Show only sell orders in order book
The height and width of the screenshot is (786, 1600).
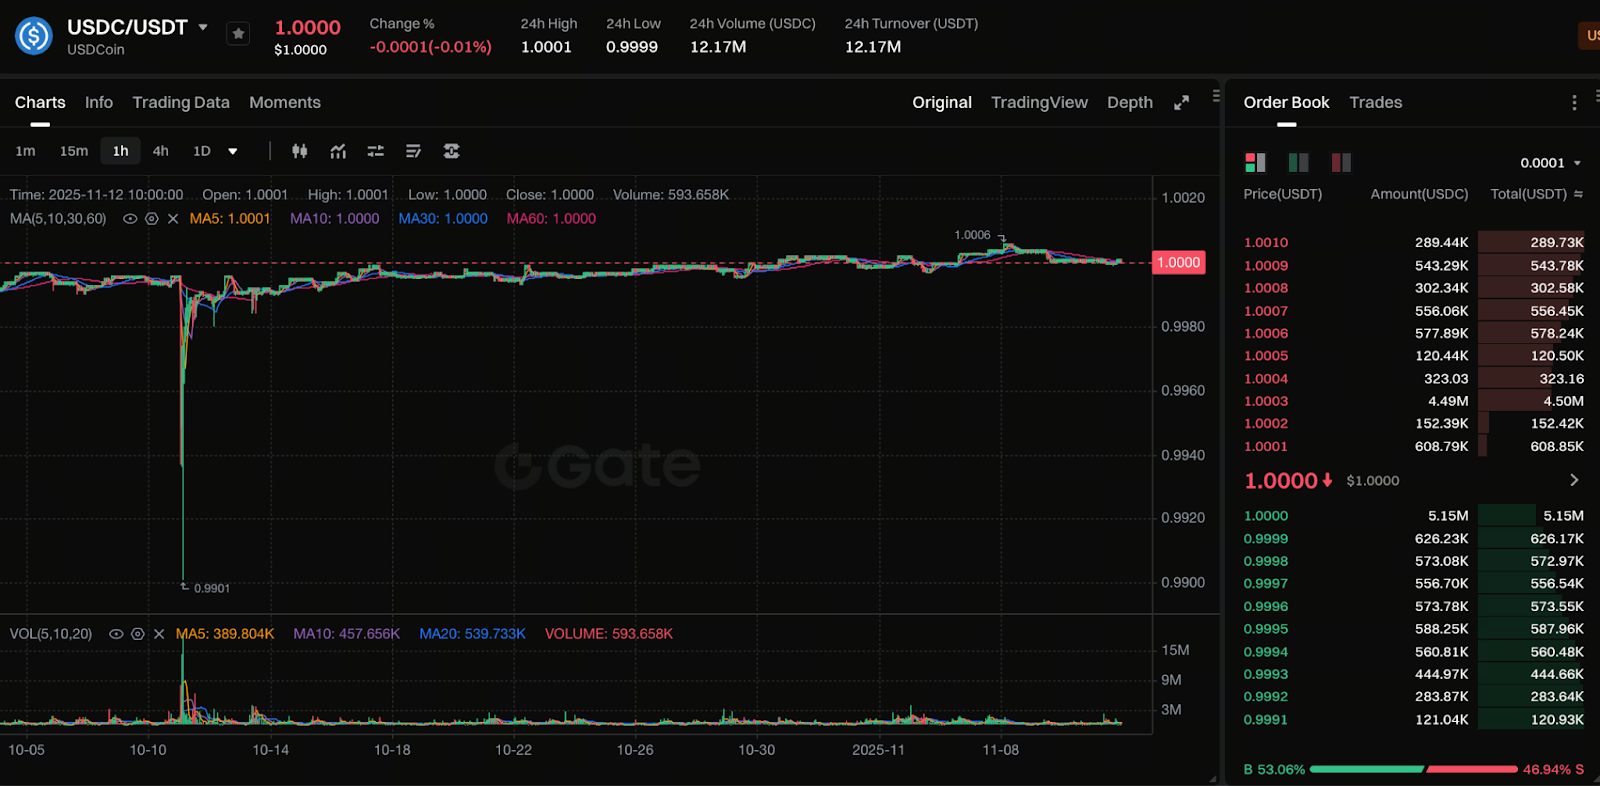point(1341,162)
